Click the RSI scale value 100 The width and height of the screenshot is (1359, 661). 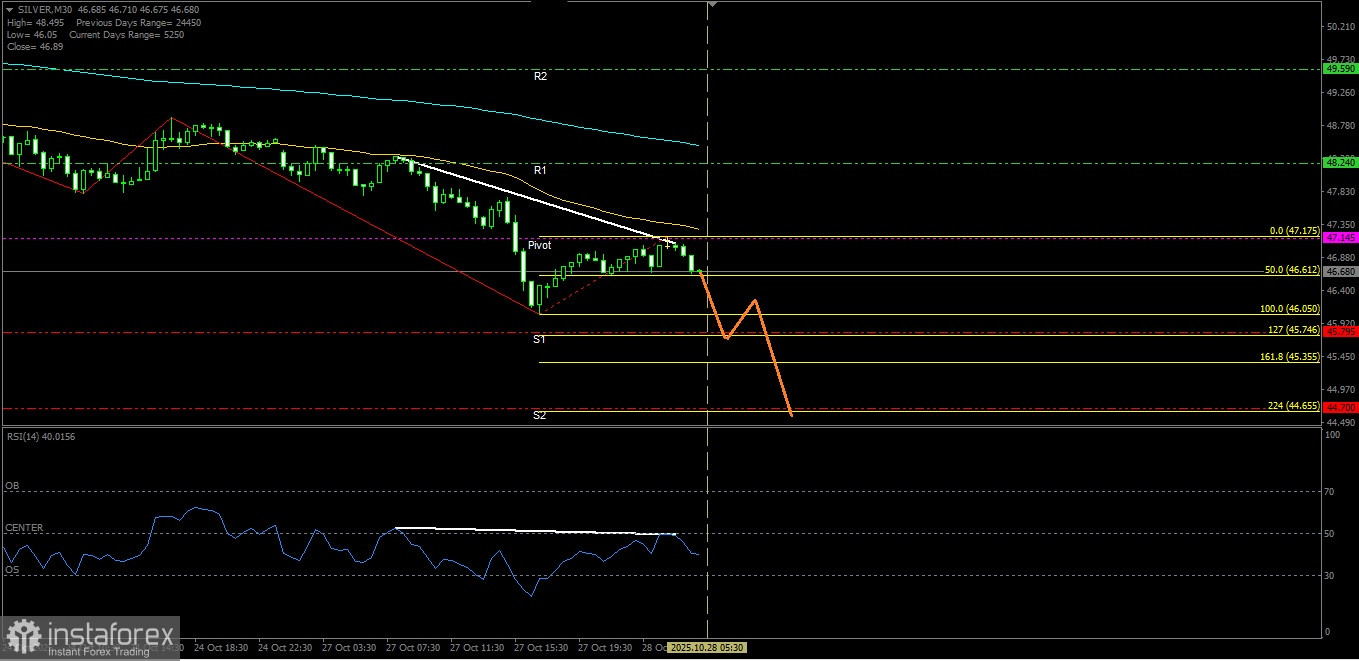[1332, 434]
